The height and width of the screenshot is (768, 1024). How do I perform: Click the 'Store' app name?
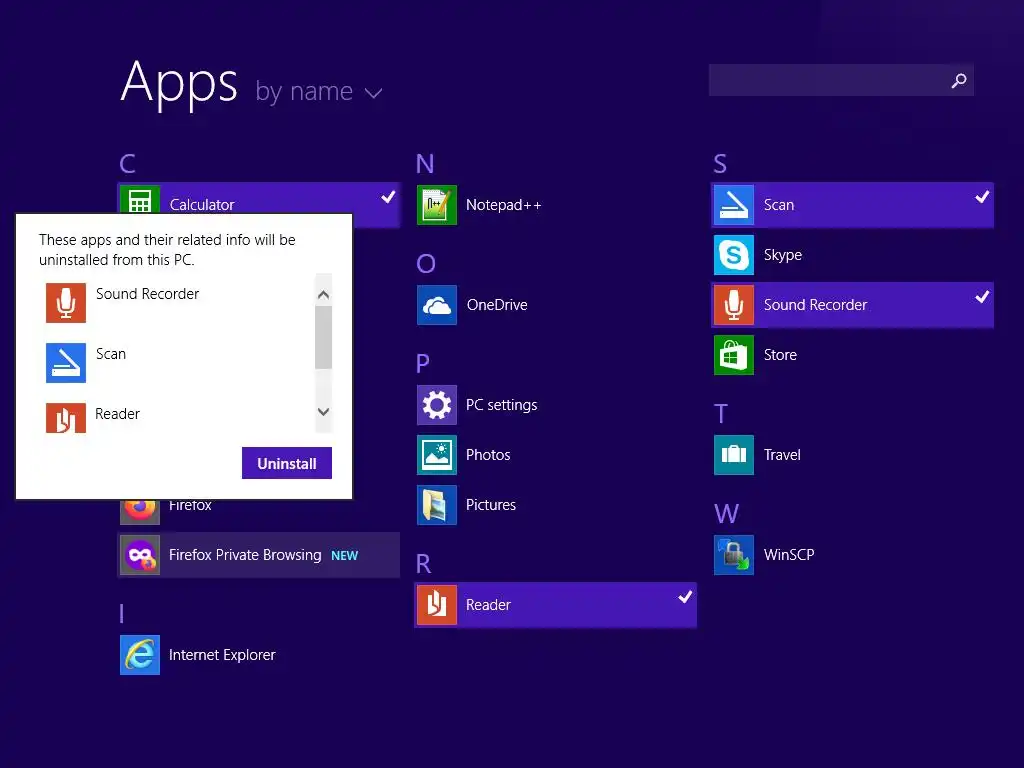[780, 355]
